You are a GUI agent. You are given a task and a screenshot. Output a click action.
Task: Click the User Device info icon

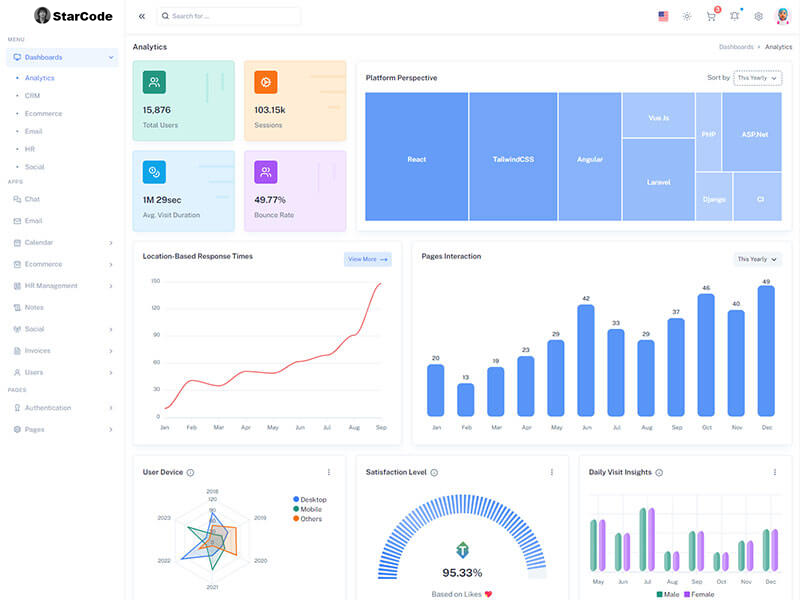click(x=190, y=472)
